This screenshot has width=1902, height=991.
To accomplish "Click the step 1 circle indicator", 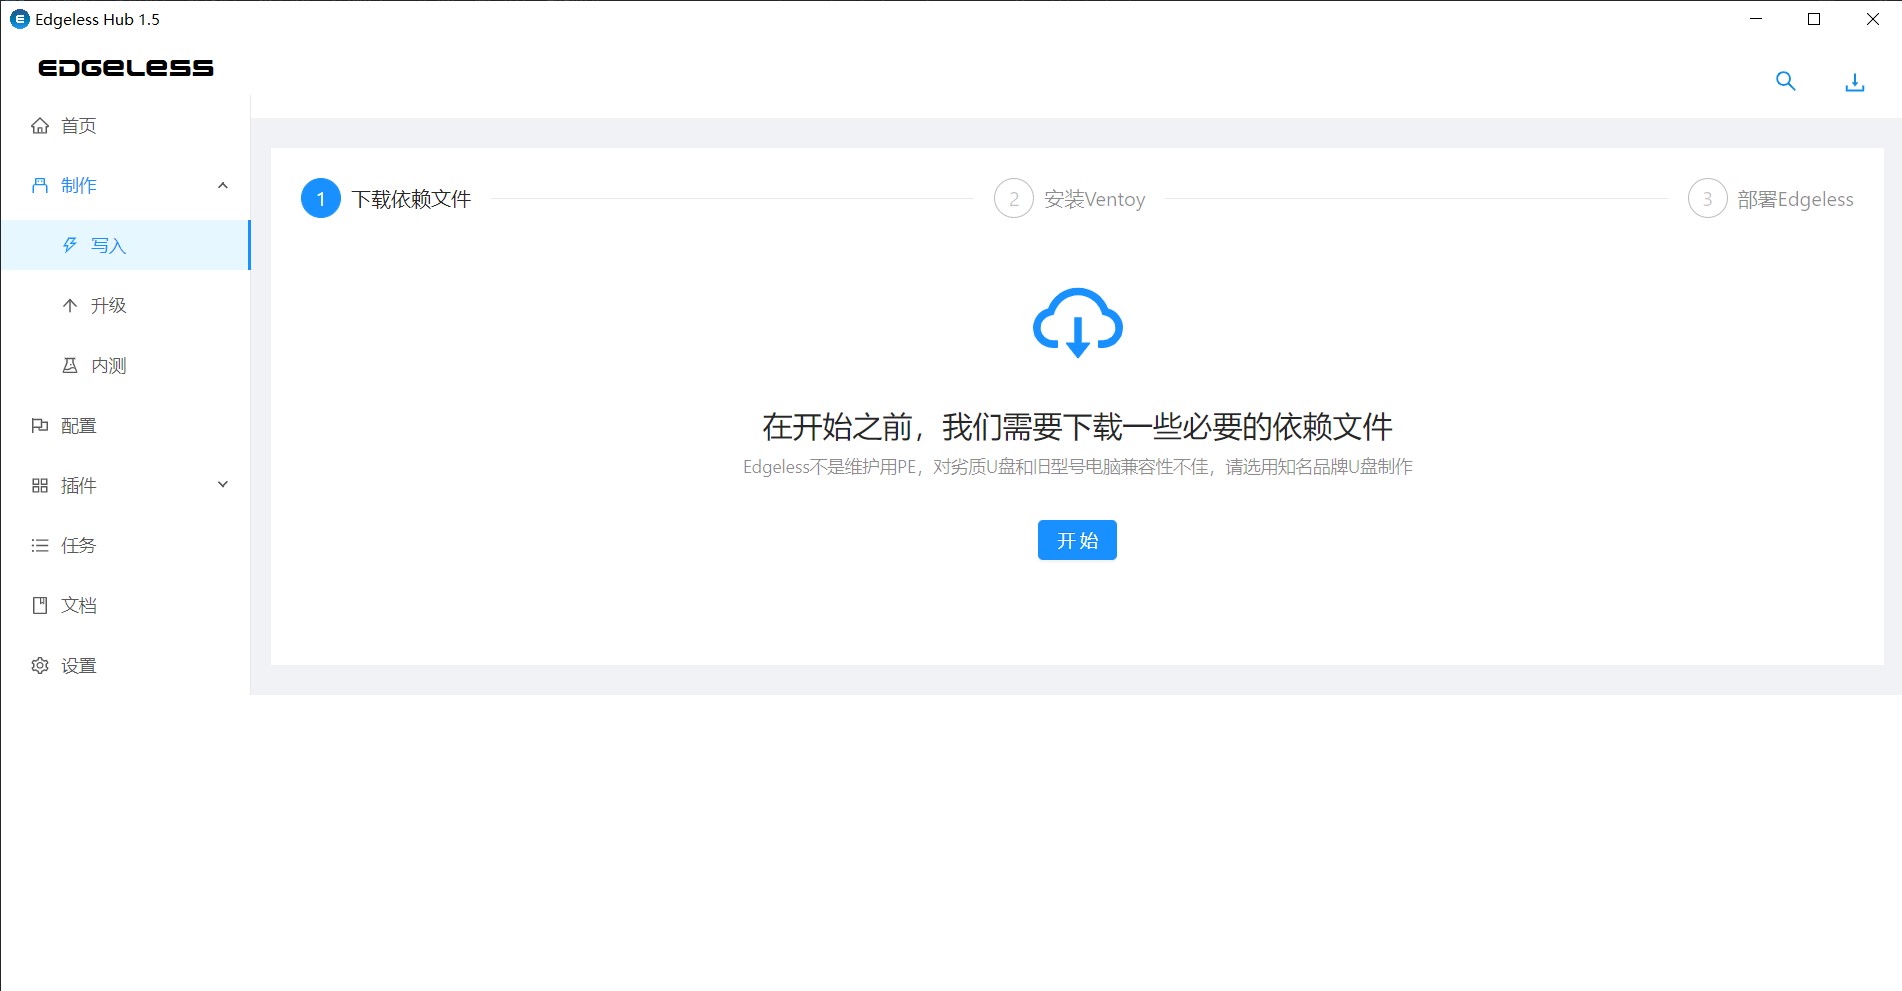I will click(x=321, y=199).
